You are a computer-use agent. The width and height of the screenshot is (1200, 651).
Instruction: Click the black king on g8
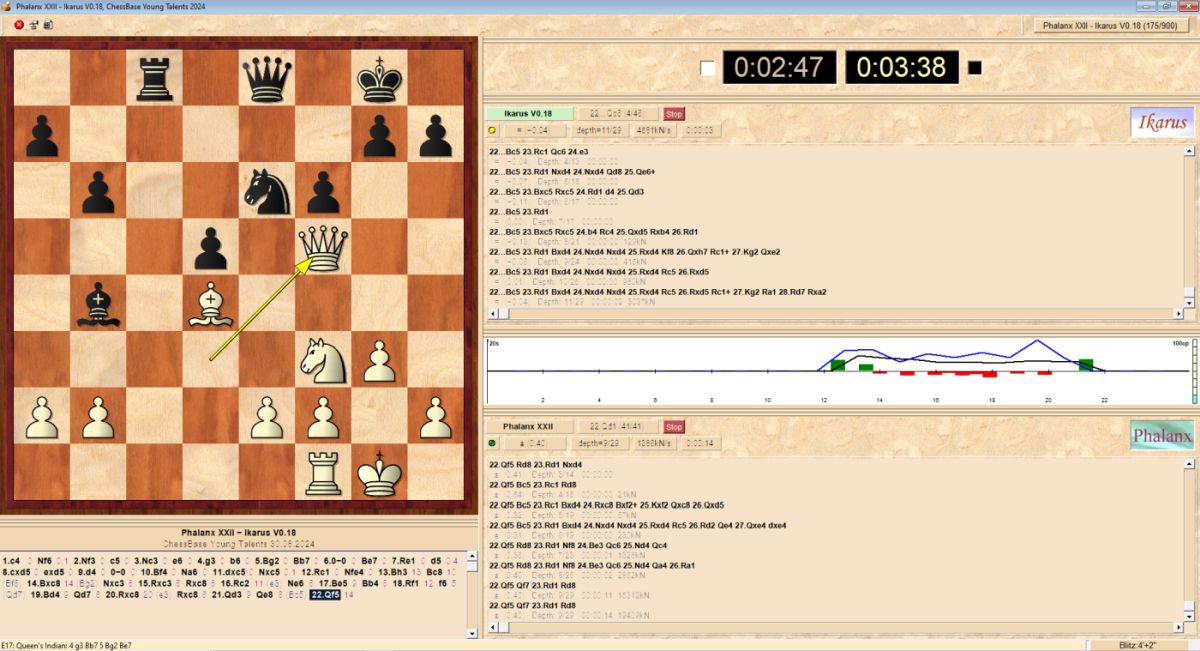380,78
